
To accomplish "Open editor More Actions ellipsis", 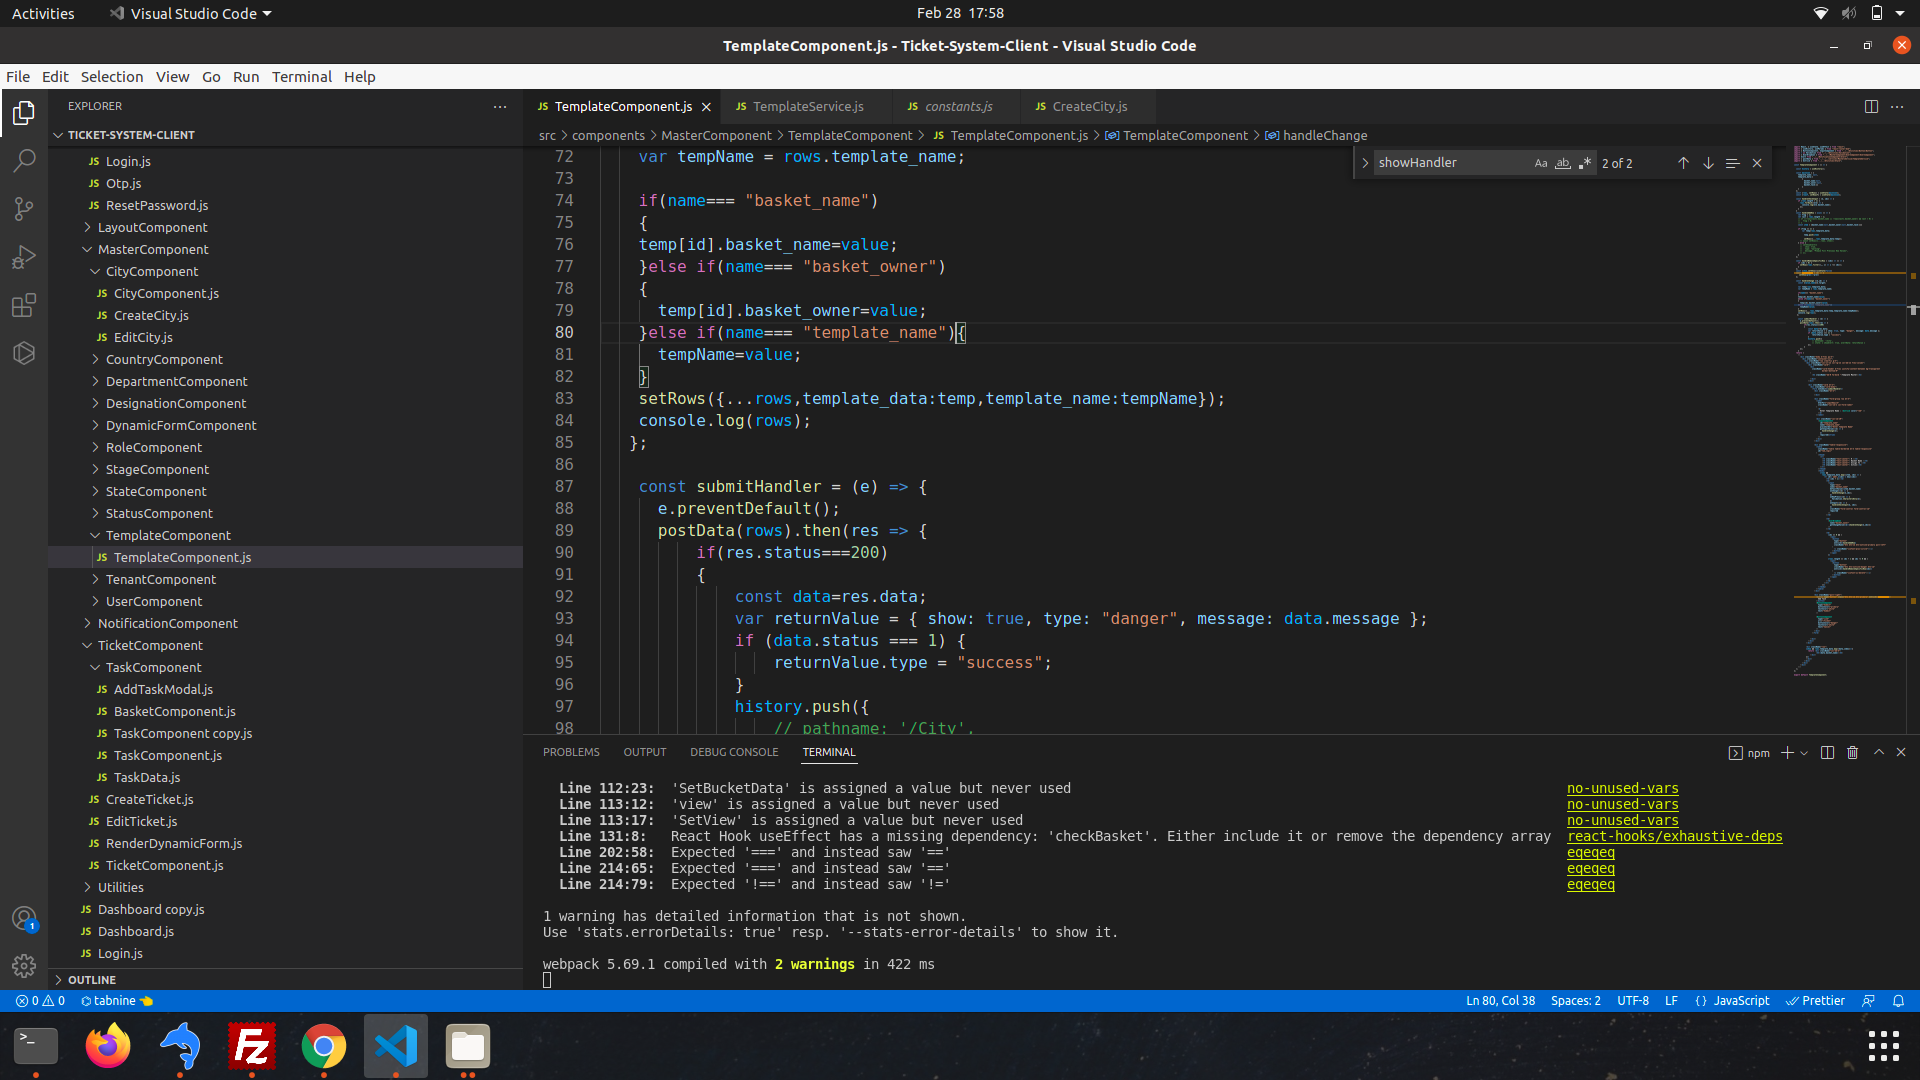I will 1897,106.
